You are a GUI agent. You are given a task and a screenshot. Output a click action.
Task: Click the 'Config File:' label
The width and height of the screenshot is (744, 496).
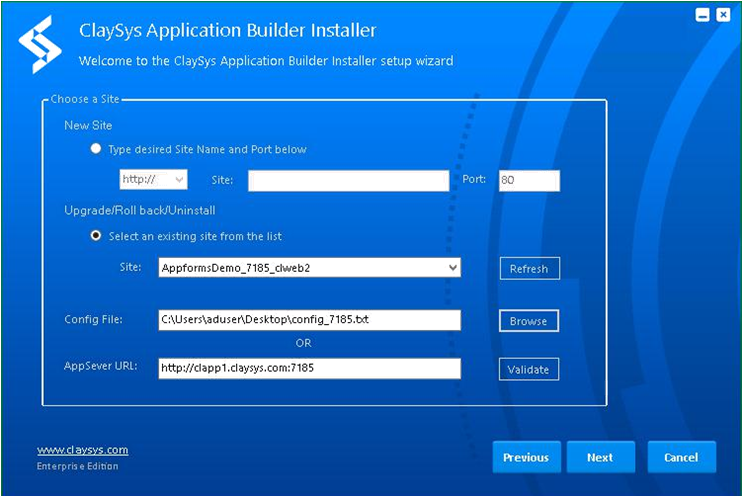pyautogui.click(x=93, y=319)
